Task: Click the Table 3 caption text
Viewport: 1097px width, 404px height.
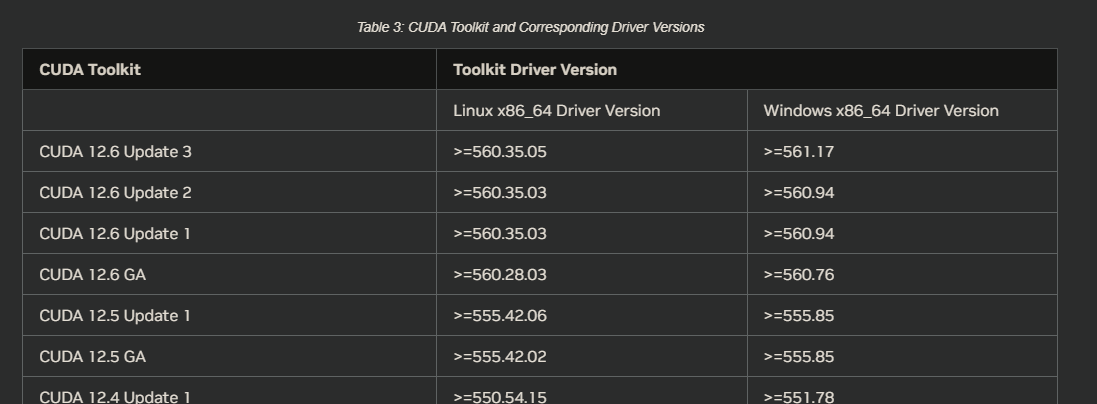Action: pyautogui.click(x=530, y=27)
